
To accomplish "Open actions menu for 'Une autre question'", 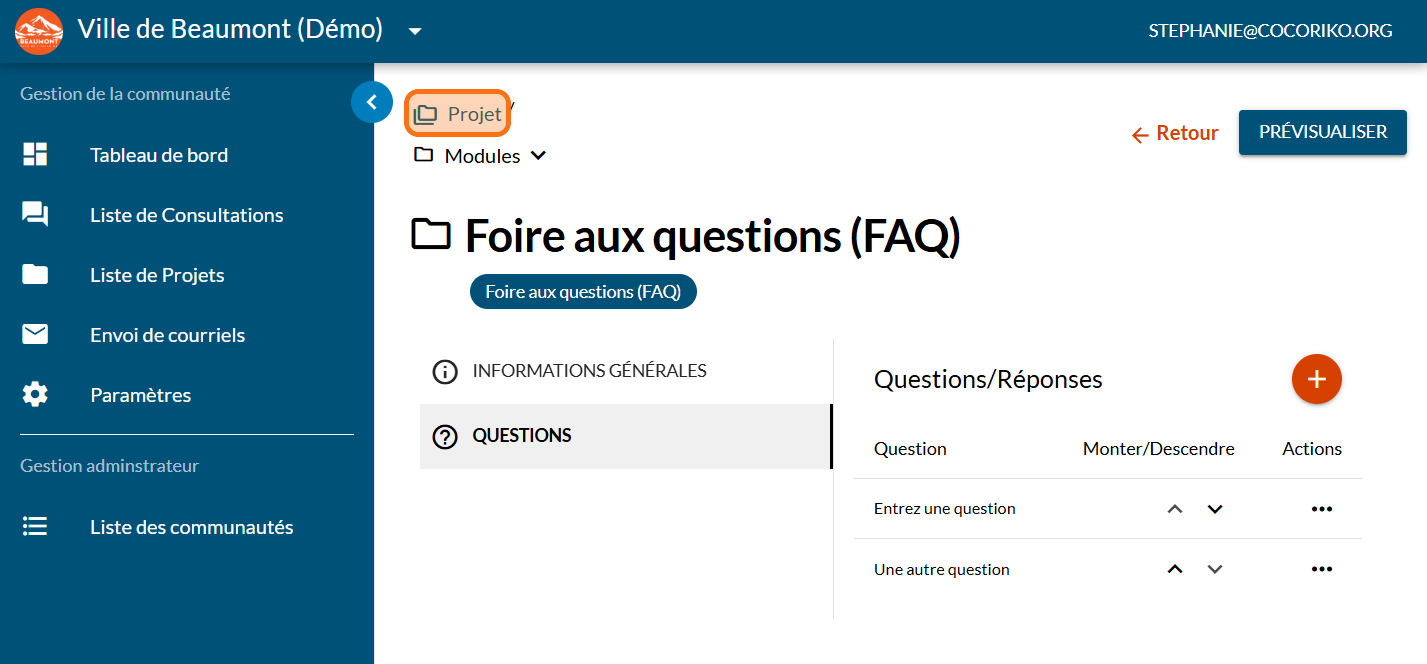I will (x=1321, y=569).
